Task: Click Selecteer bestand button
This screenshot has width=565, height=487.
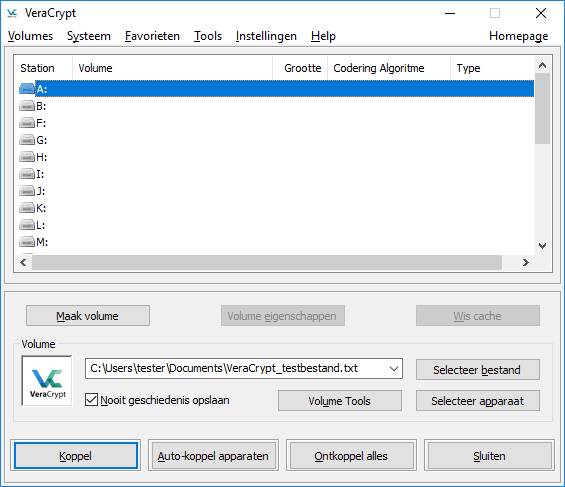Action: (477, 370)
